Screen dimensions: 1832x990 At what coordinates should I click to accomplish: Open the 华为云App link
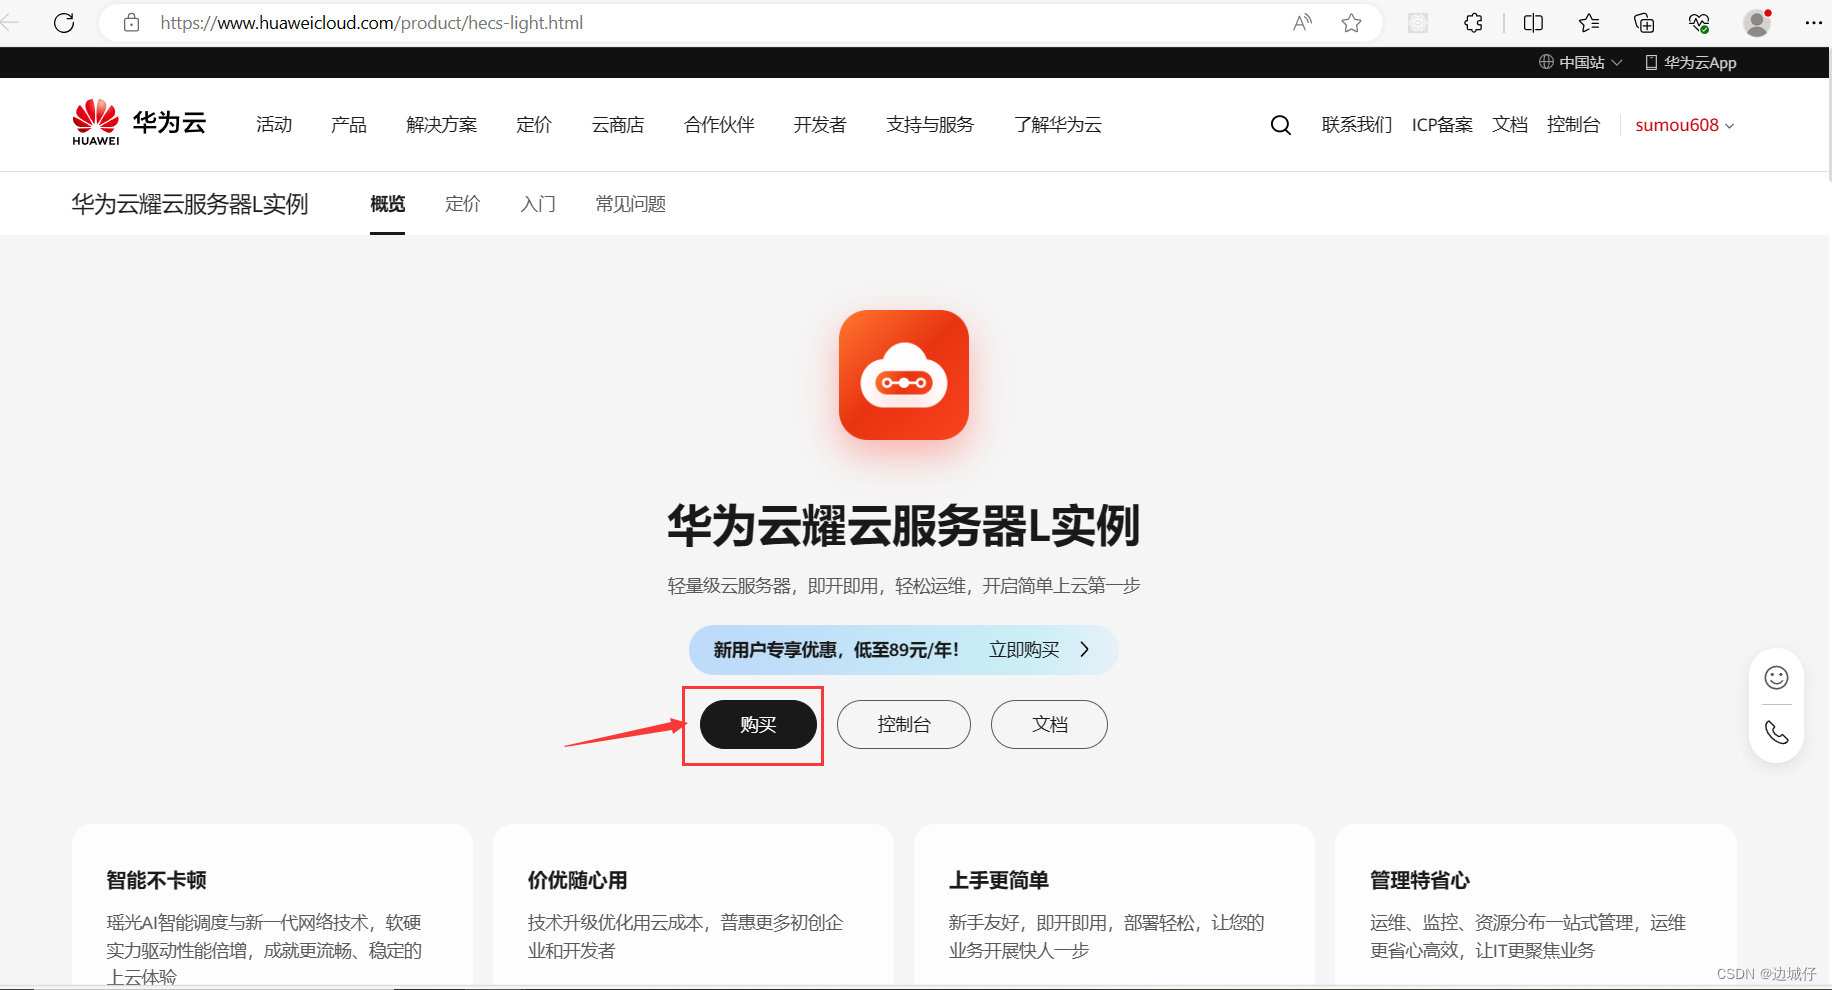coord(1691,62)
